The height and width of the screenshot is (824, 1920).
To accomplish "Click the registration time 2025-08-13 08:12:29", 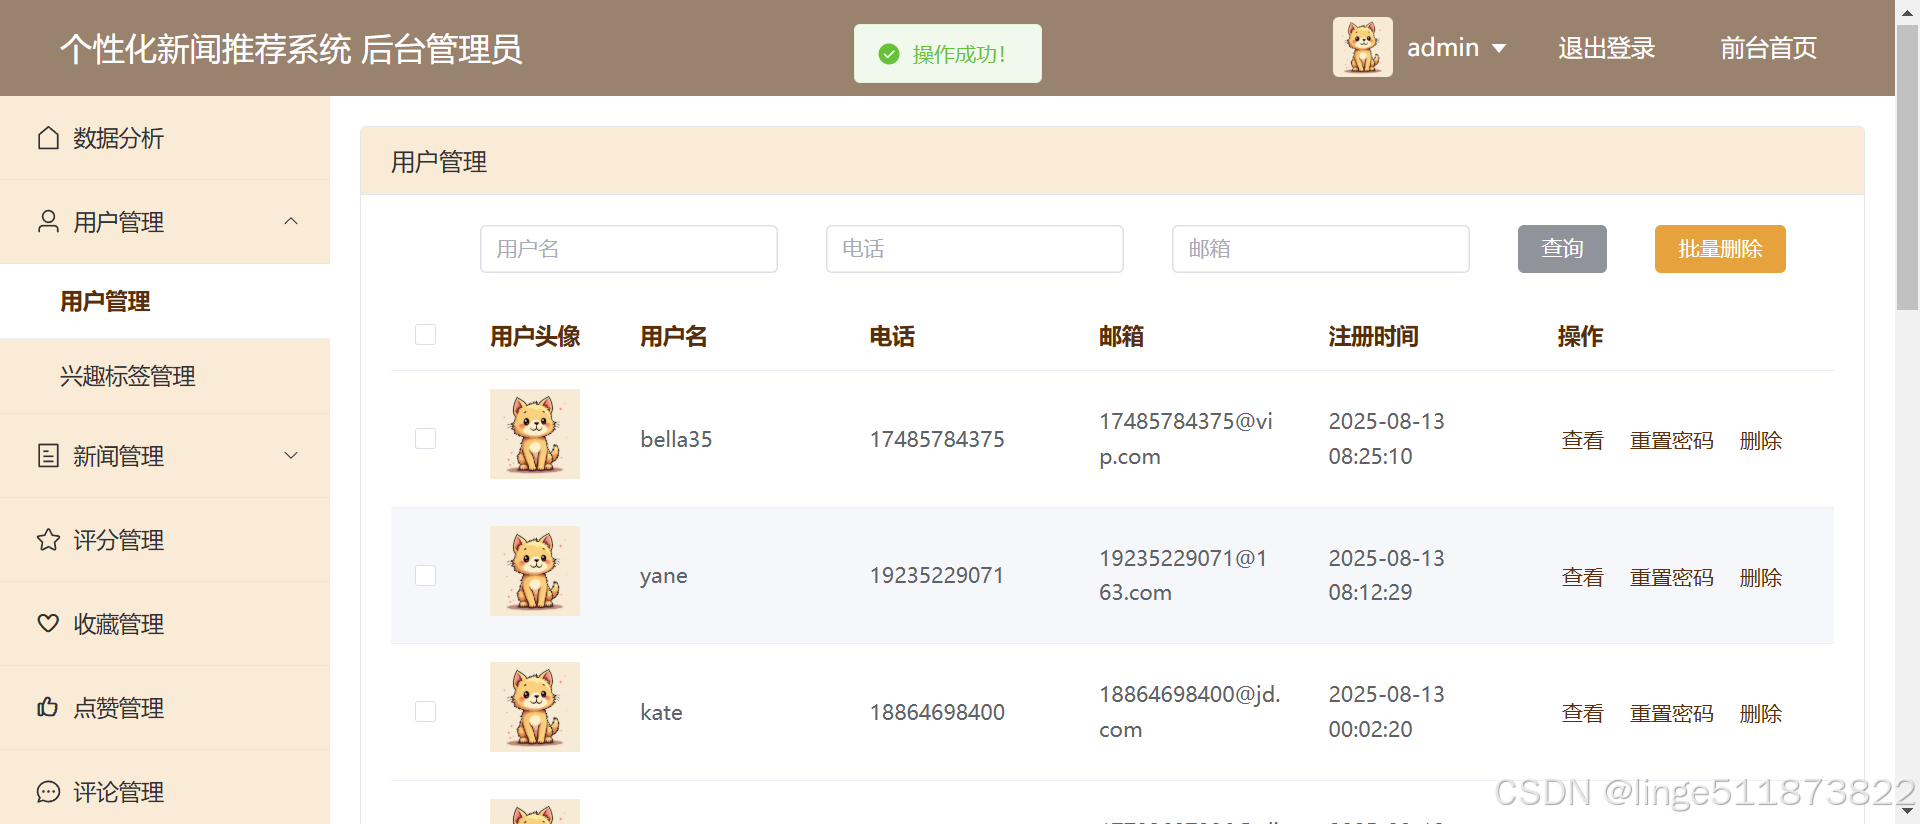I will (1386, 575).
